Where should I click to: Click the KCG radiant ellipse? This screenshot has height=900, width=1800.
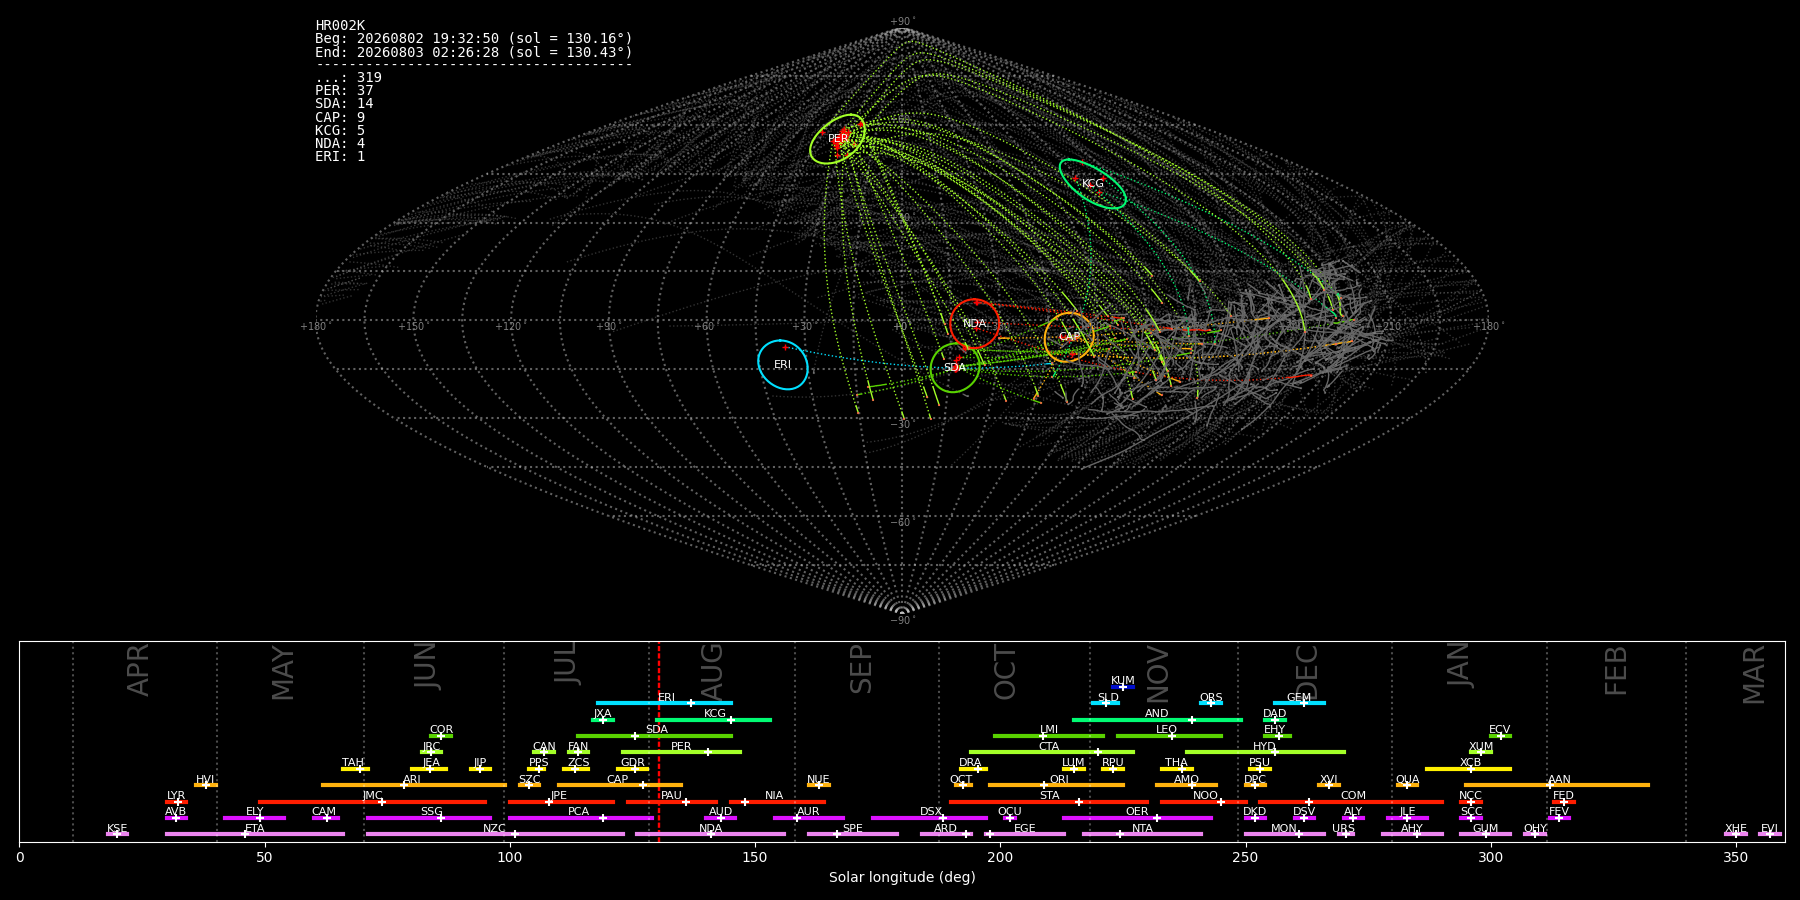1093,184
